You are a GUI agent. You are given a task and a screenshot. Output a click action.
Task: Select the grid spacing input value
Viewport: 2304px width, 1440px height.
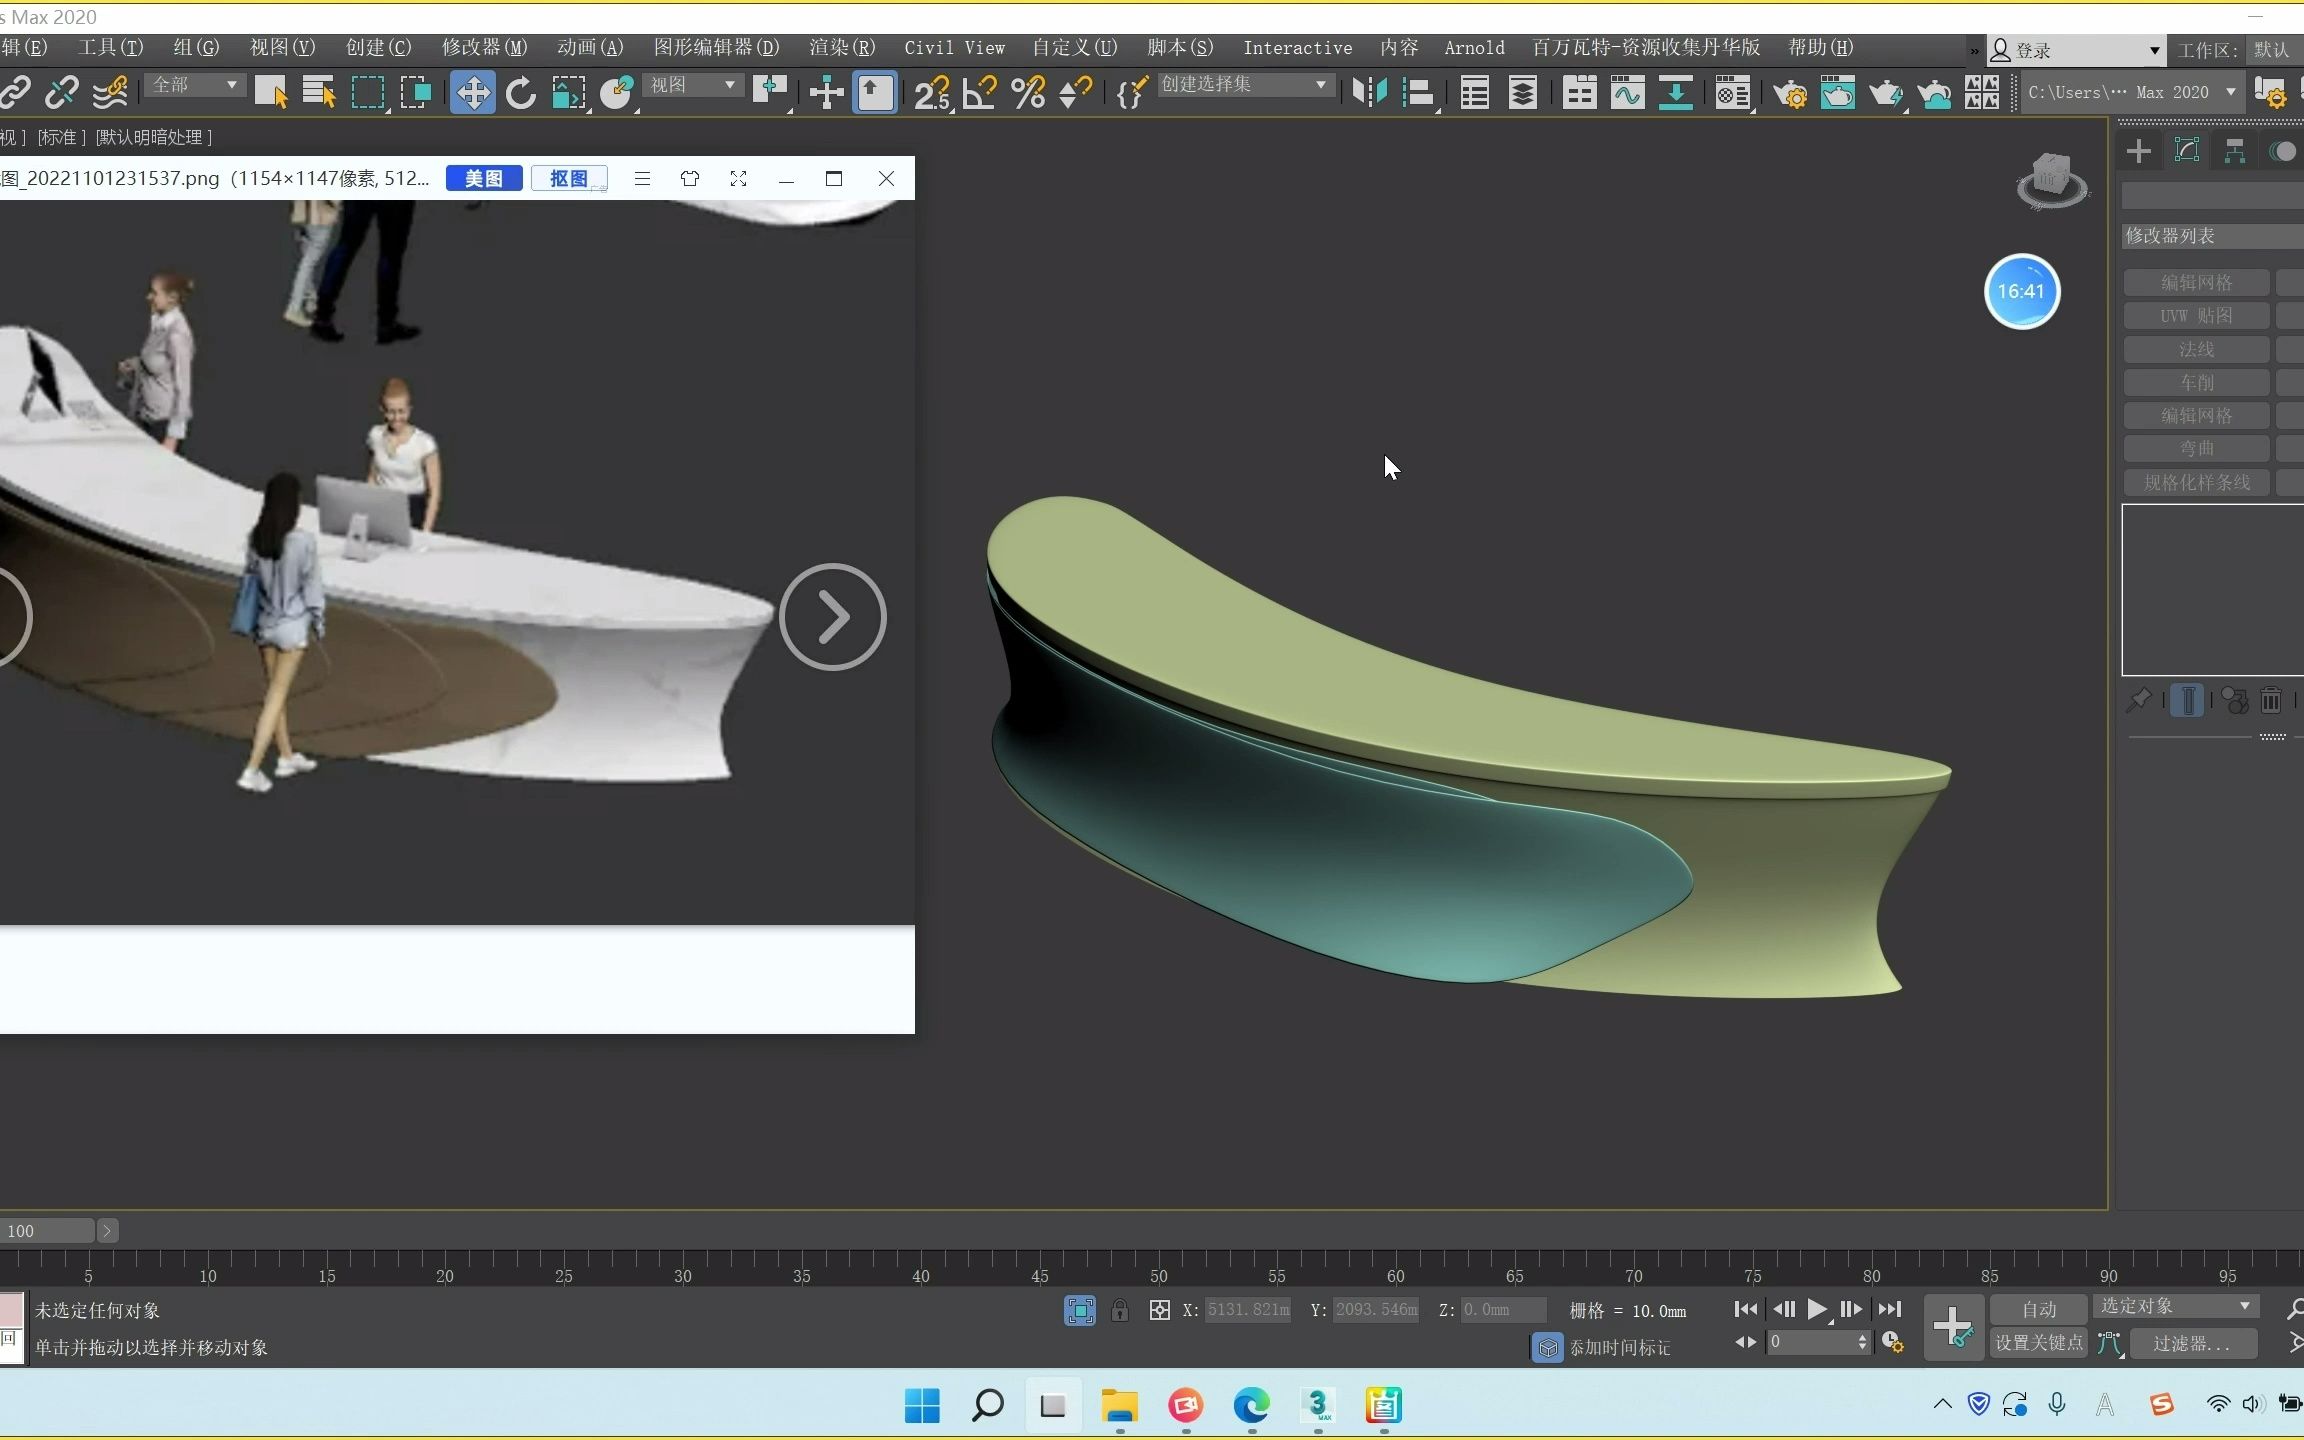click(1659, 1311)
